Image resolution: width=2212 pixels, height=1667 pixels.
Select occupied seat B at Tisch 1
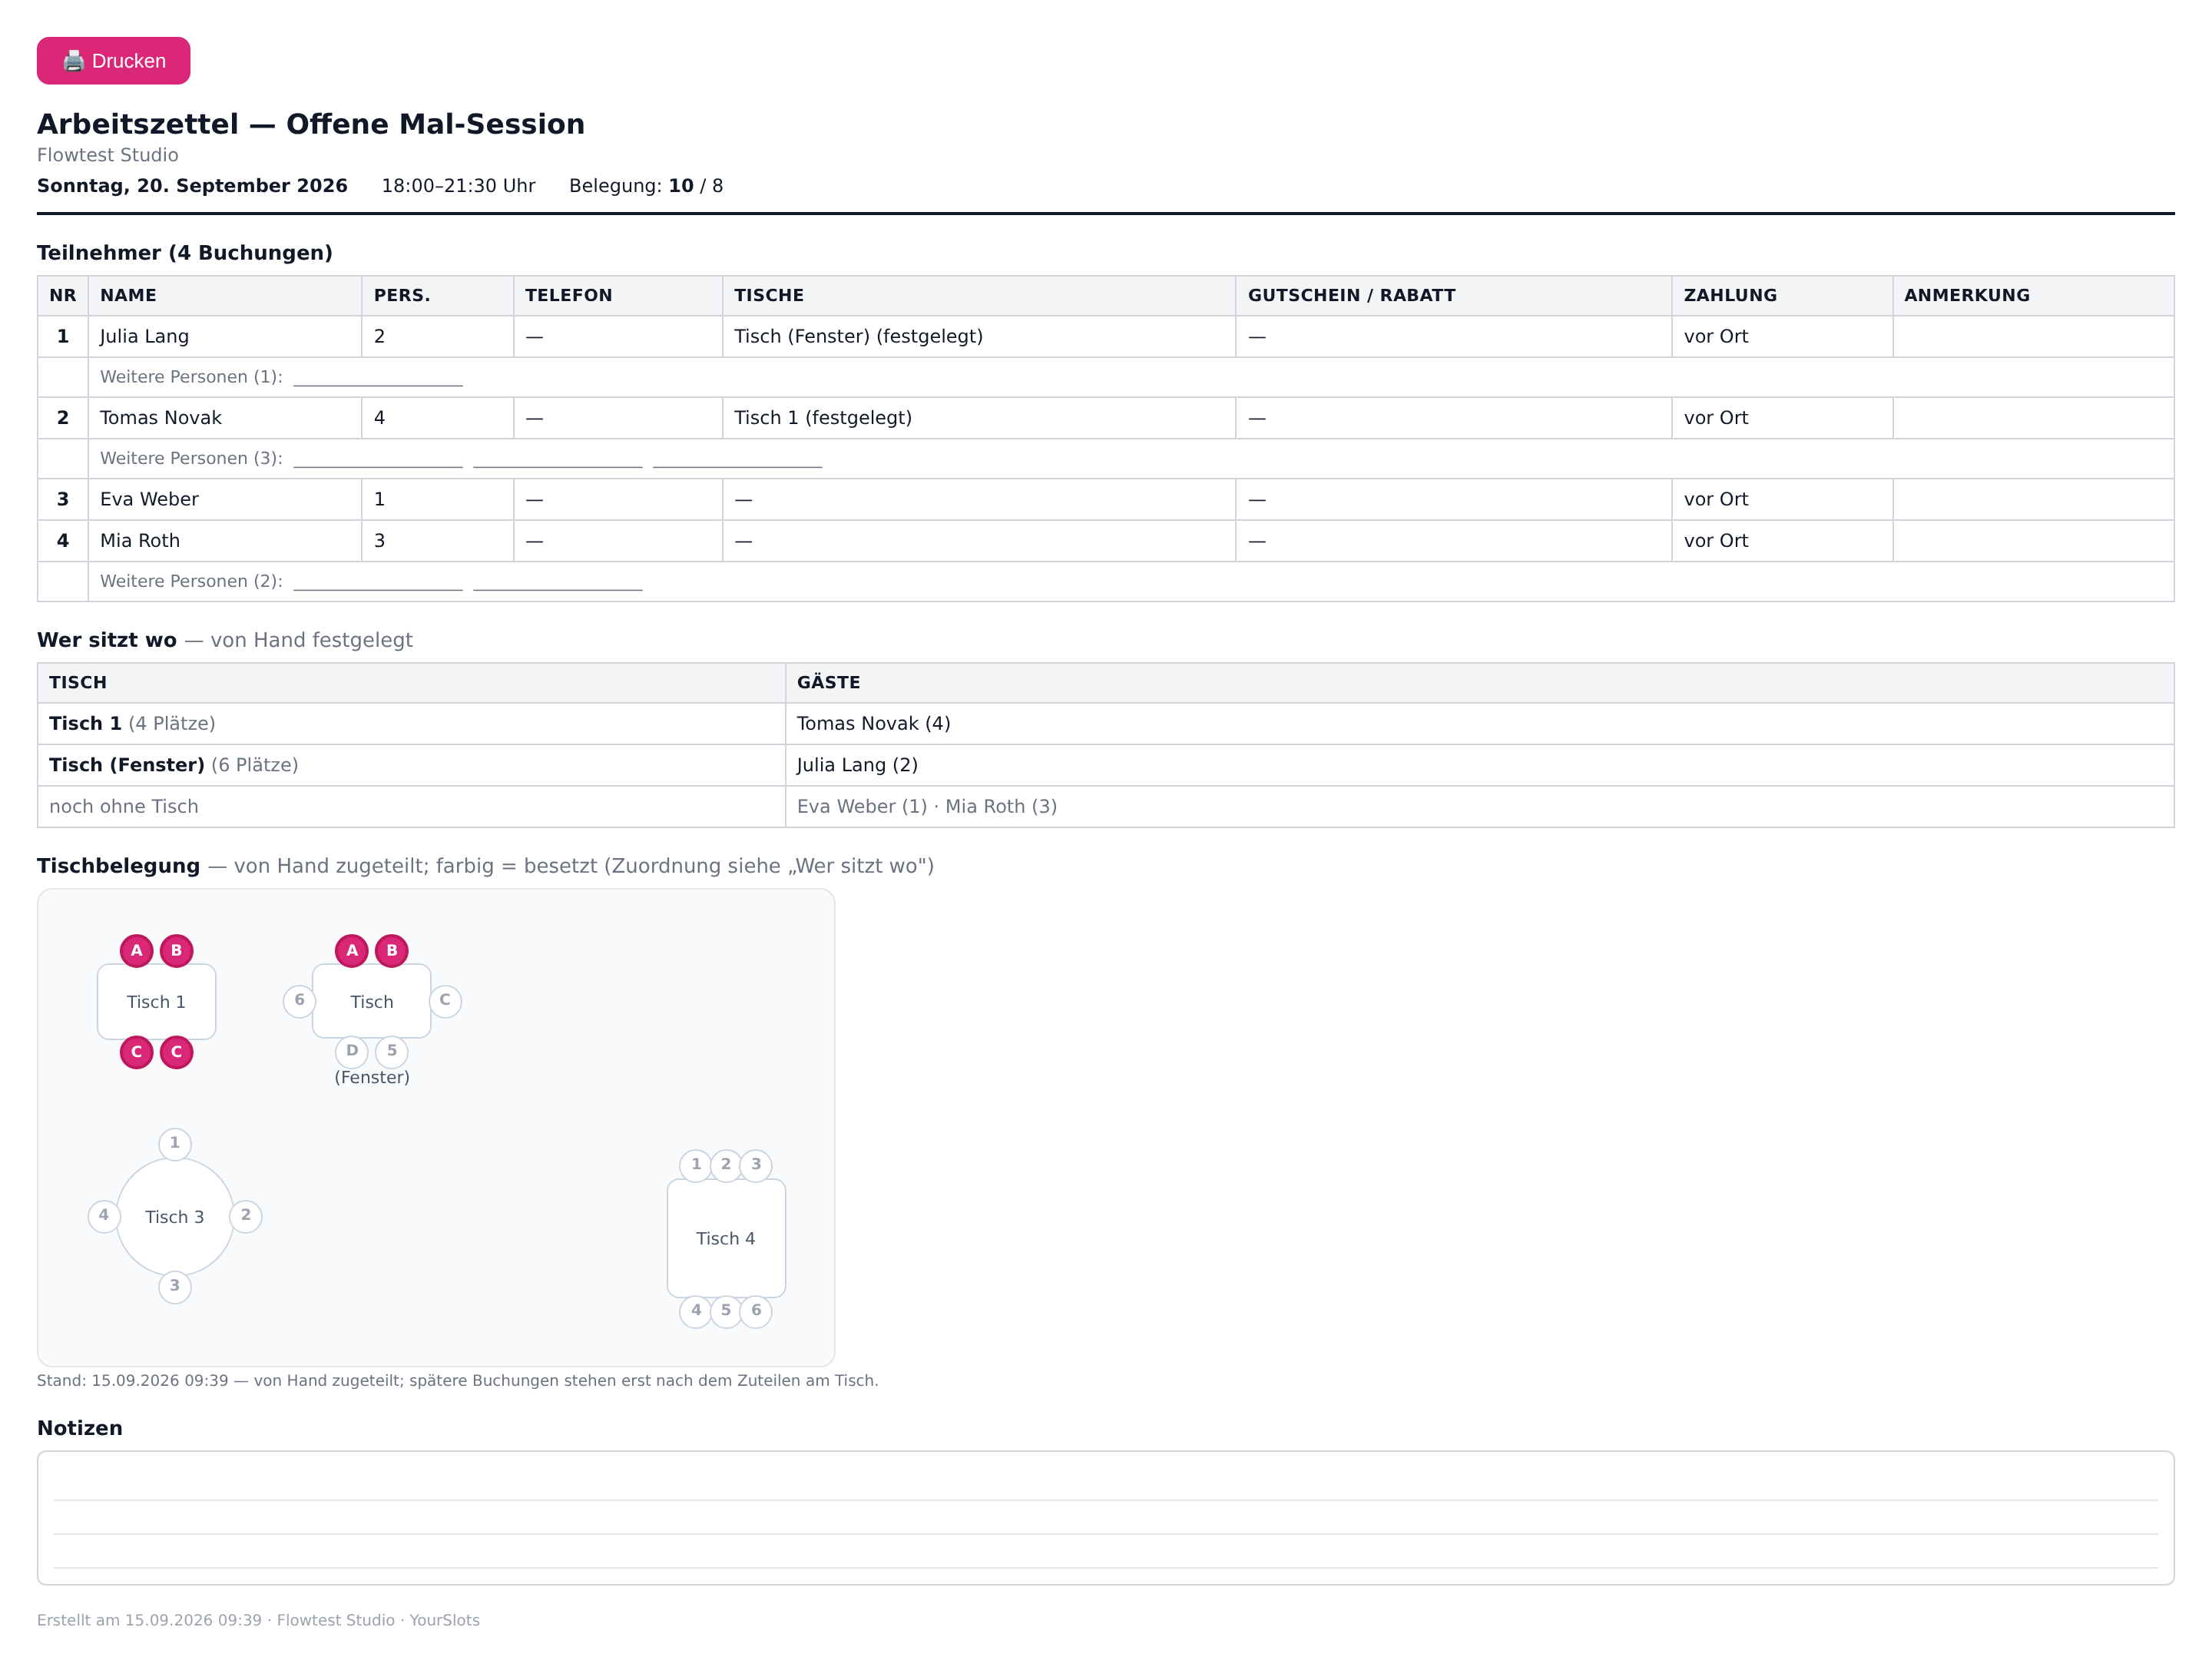point(177,950)
